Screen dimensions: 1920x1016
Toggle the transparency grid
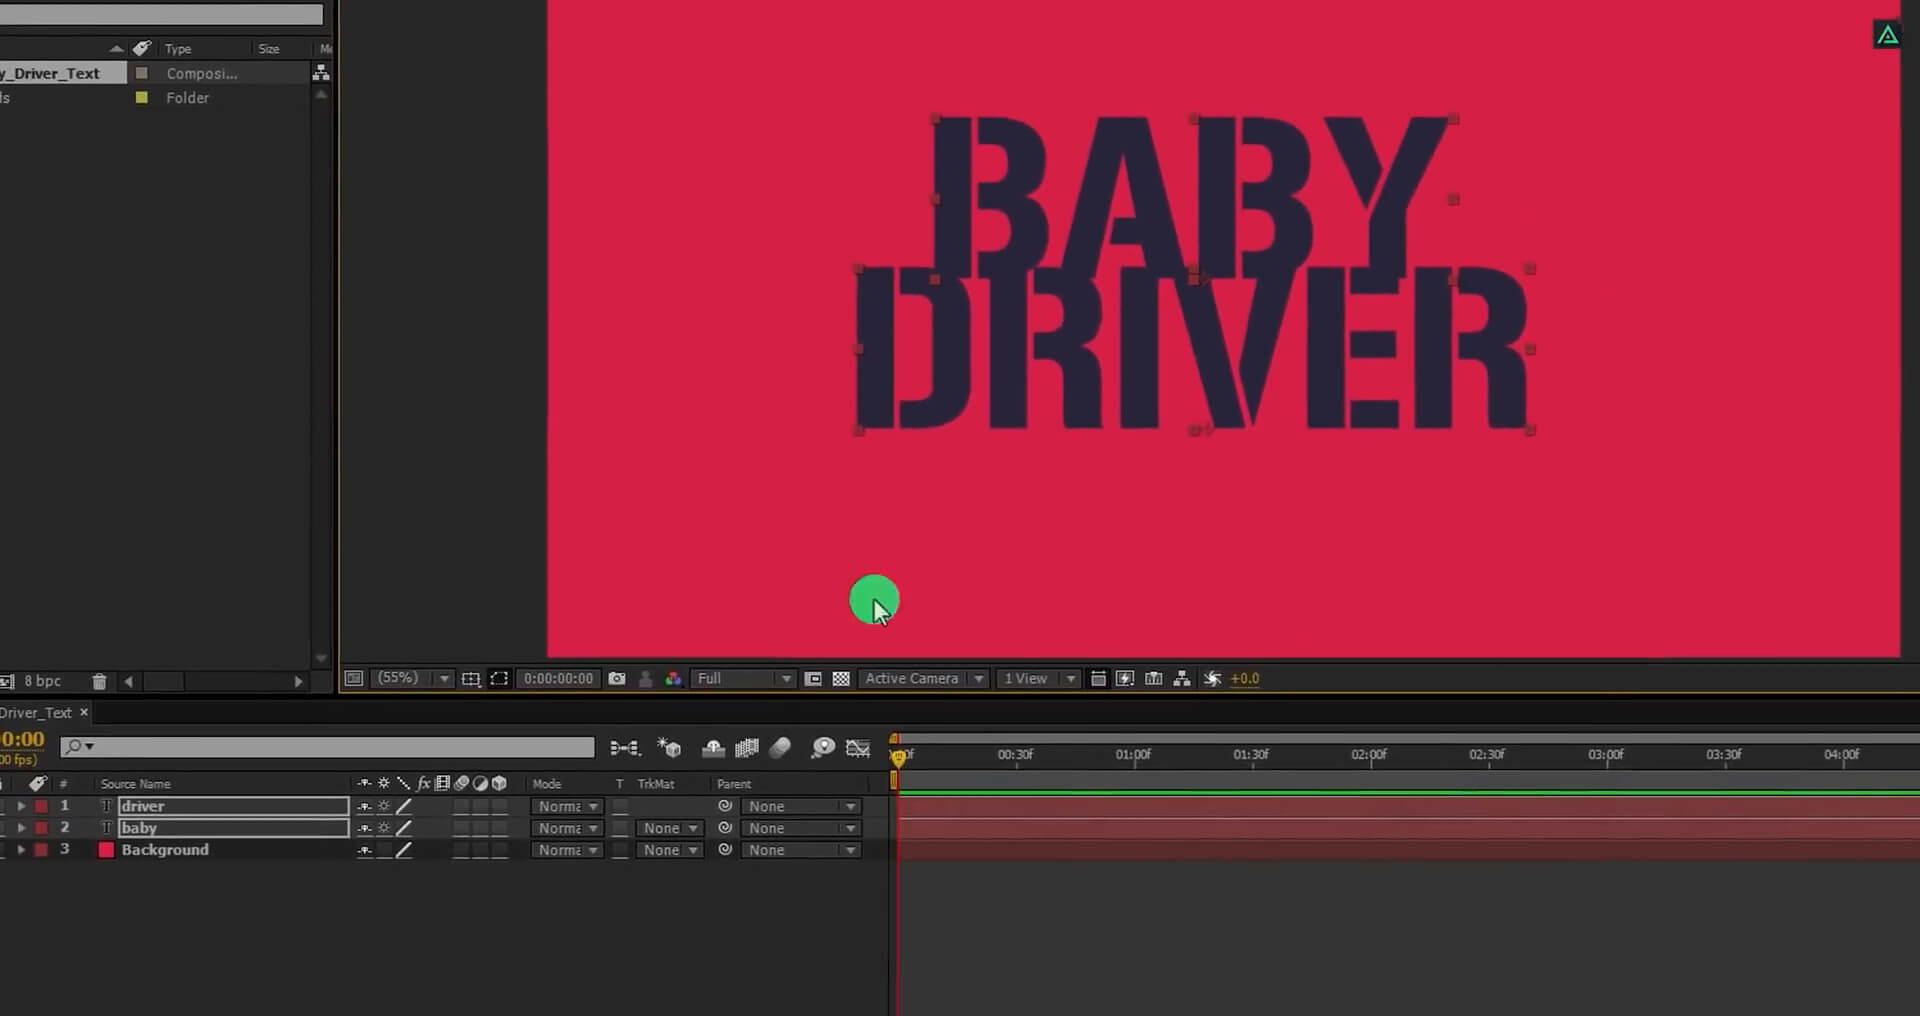(x=841, y=679)
